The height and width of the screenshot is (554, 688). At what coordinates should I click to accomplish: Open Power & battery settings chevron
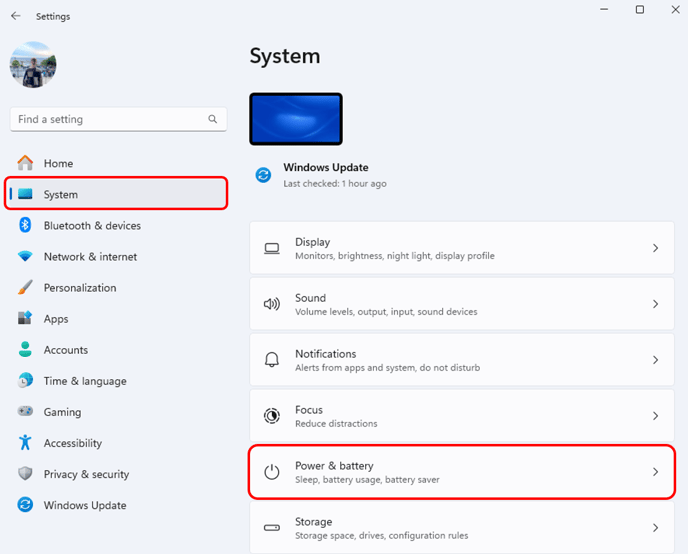coord(655,472)
